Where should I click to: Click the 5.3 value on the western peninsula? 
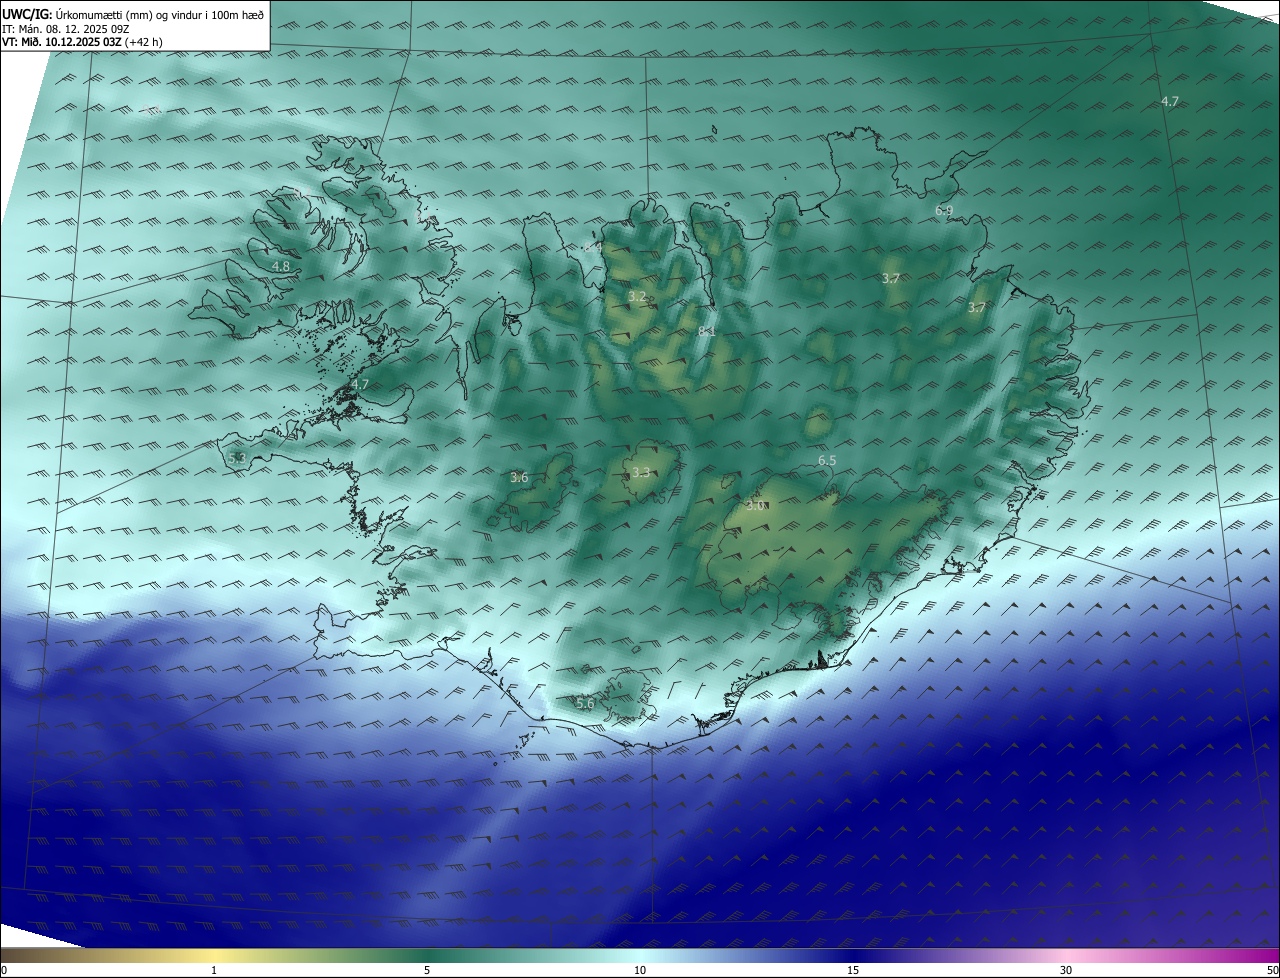point(237,458)
